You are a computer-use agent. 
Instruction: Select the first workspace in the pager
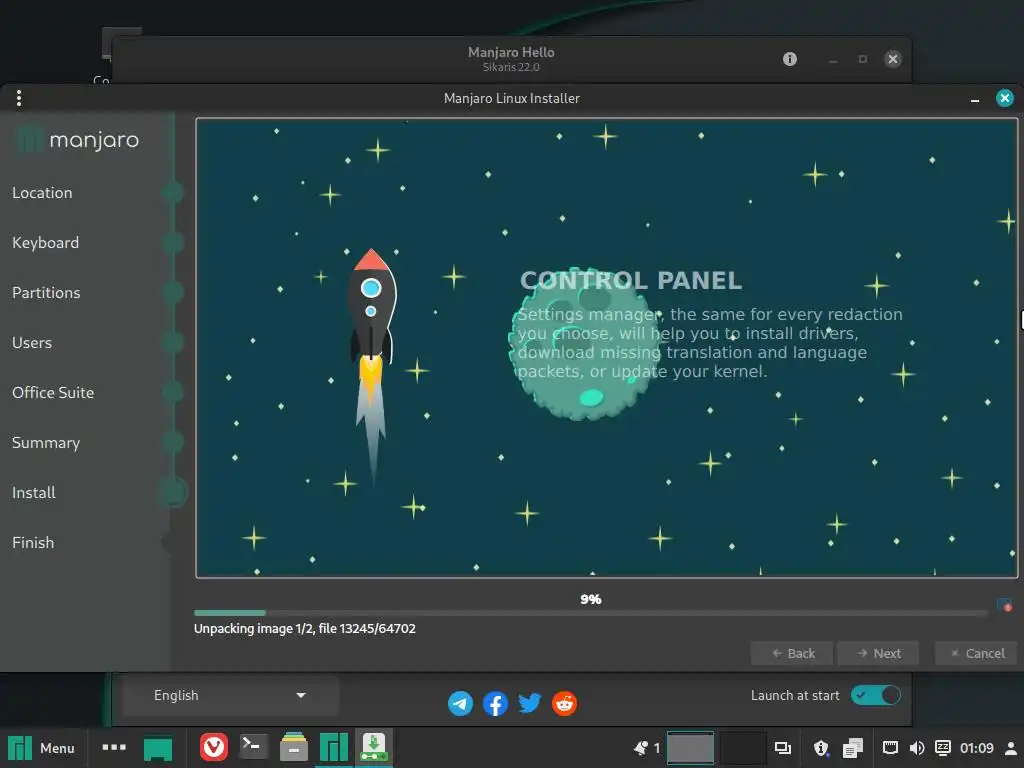(x=690, y=748)
